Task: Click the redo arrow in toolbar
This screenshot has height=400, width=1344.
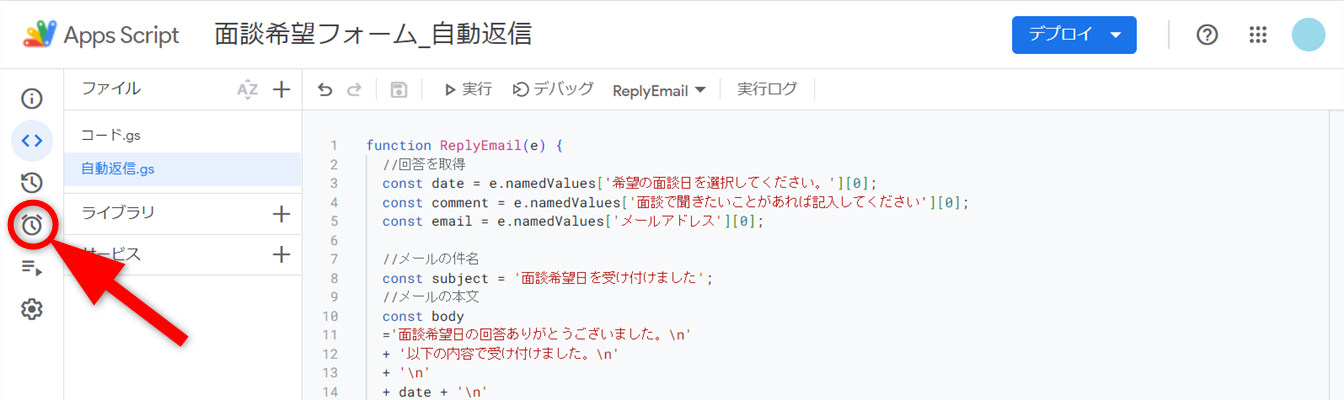Action: point(353,90)
